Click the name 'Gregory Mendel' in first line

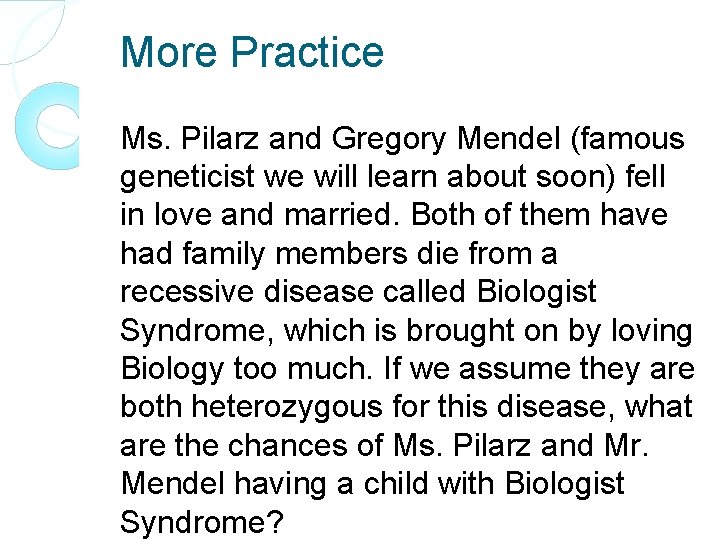tap(446, 138)
